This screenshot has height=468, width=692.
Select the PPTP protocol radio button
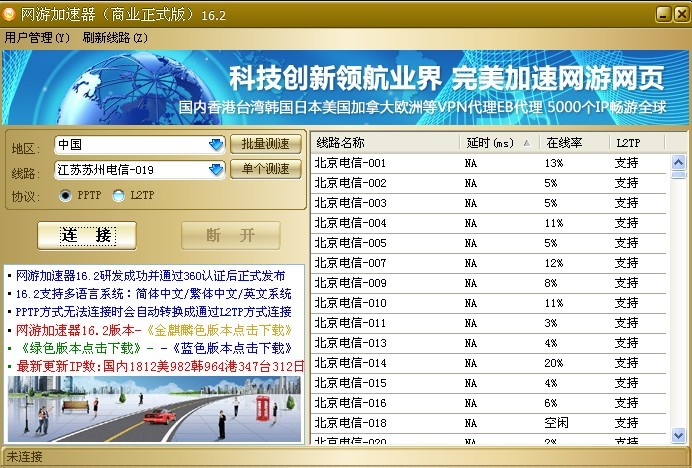pos(65,195)
